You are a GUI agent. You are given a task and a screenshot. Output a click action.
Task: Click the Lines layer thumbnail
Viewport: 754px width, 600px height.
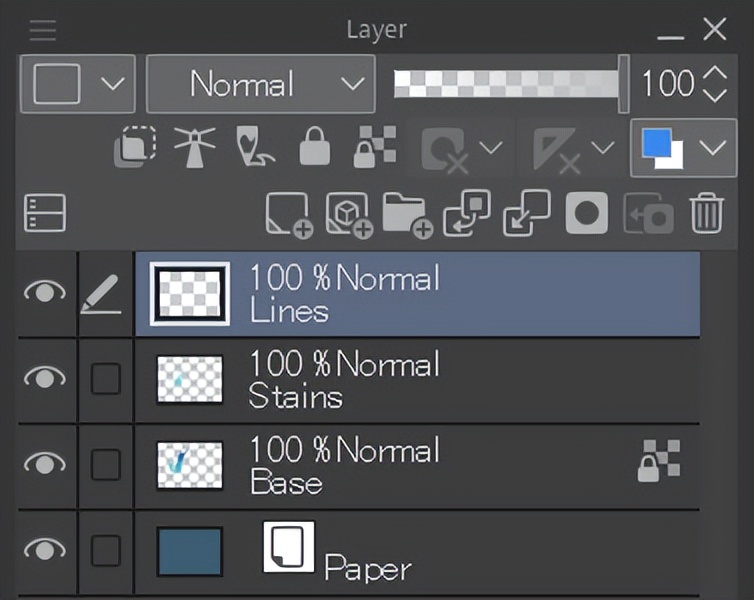click(190, 294)
